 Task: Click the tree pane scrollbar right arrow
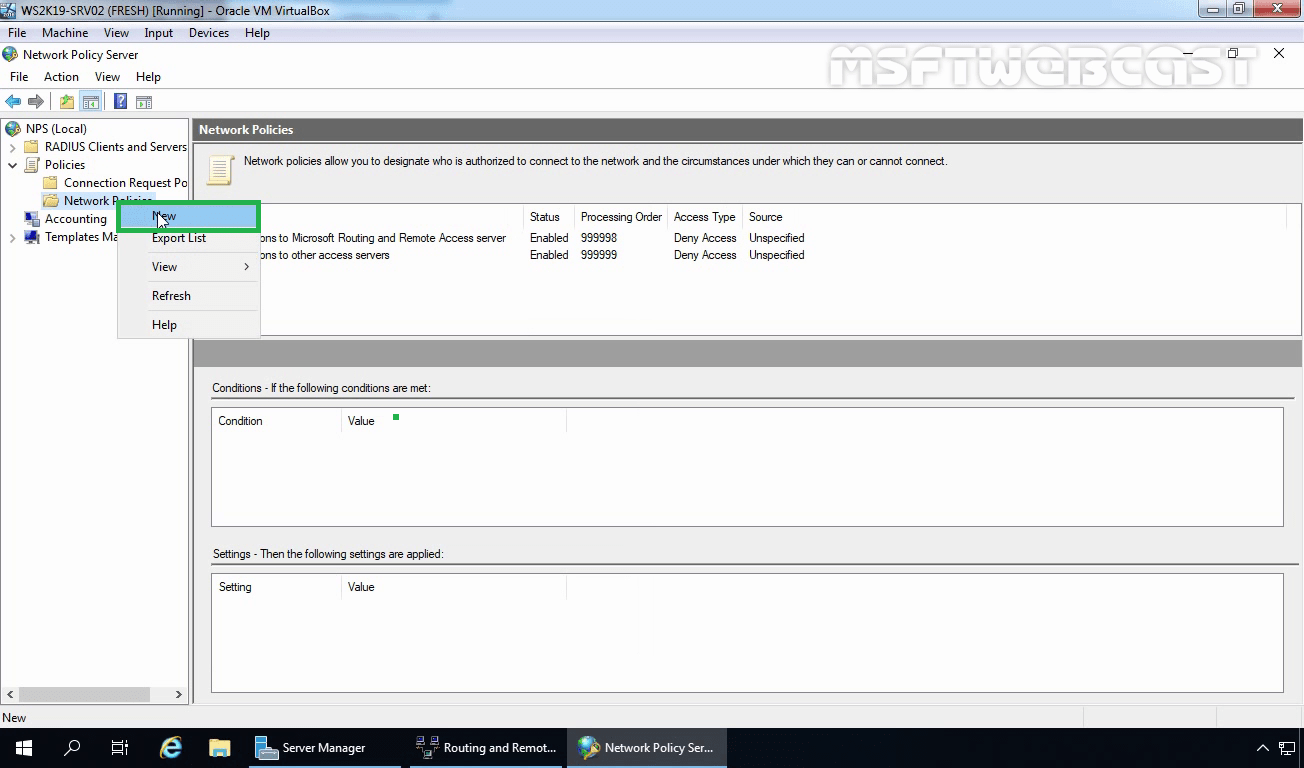179,694
